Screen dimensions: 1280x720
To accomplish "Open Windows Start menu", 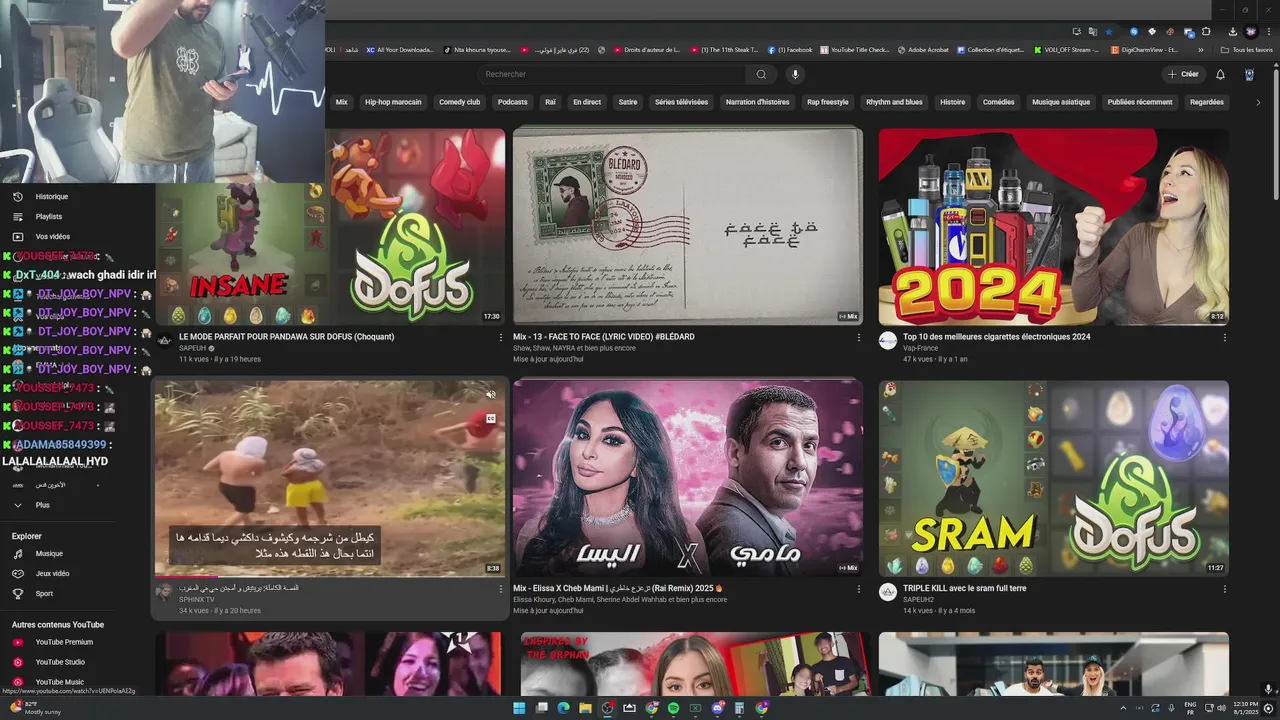I will (519, 708).
